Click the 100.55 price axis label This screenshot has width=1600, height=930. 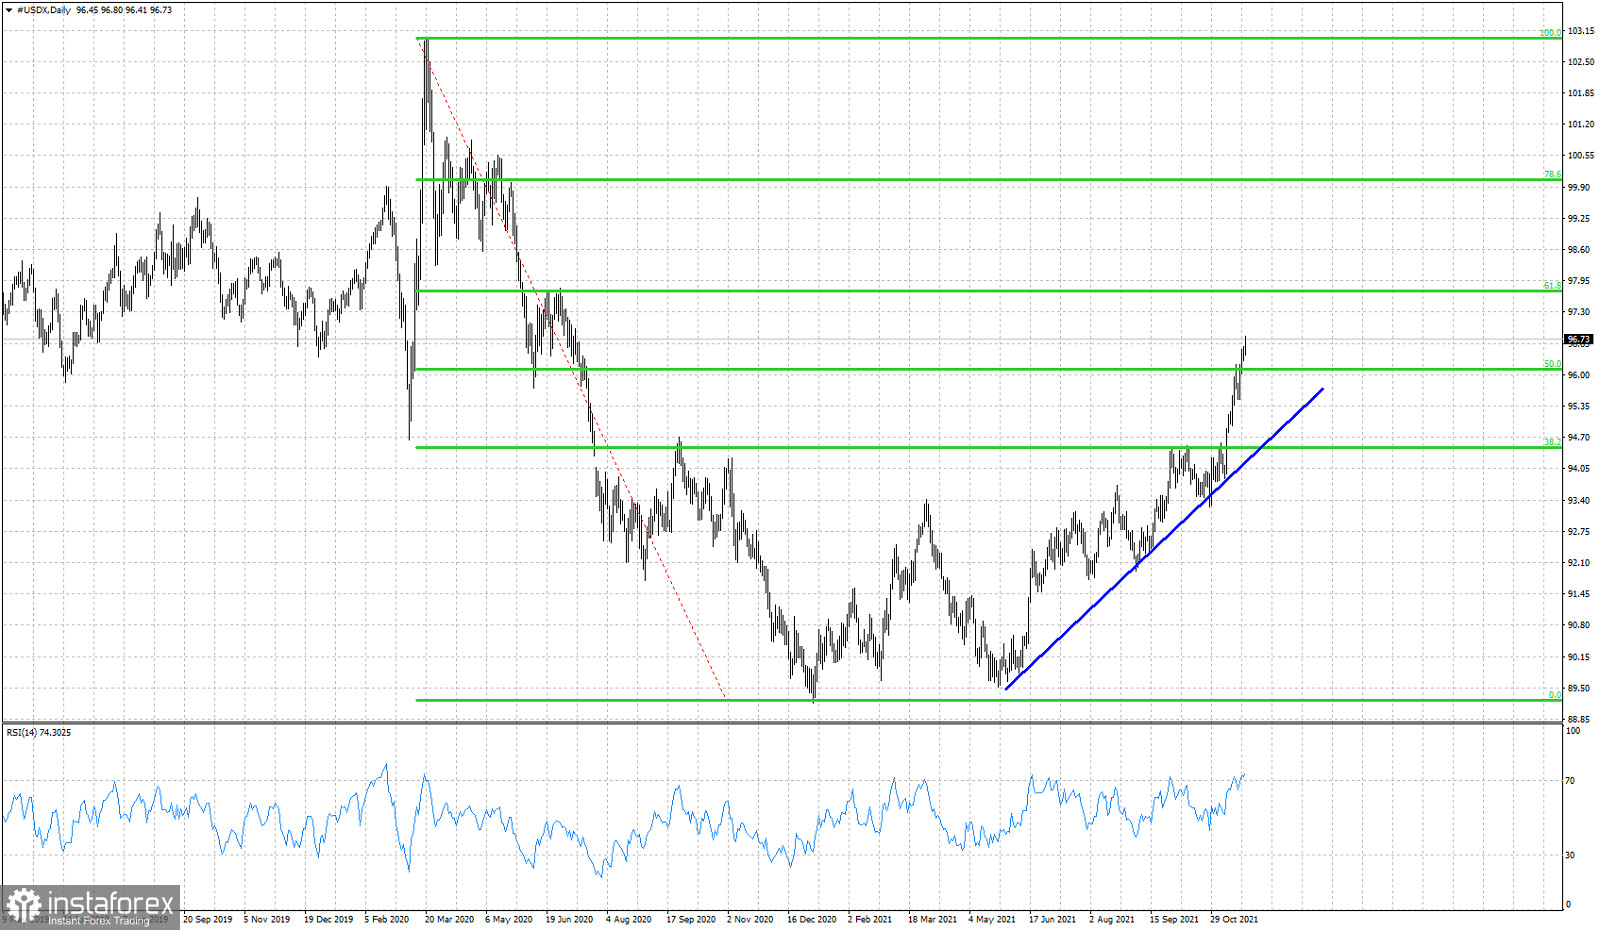(1581, 156)
